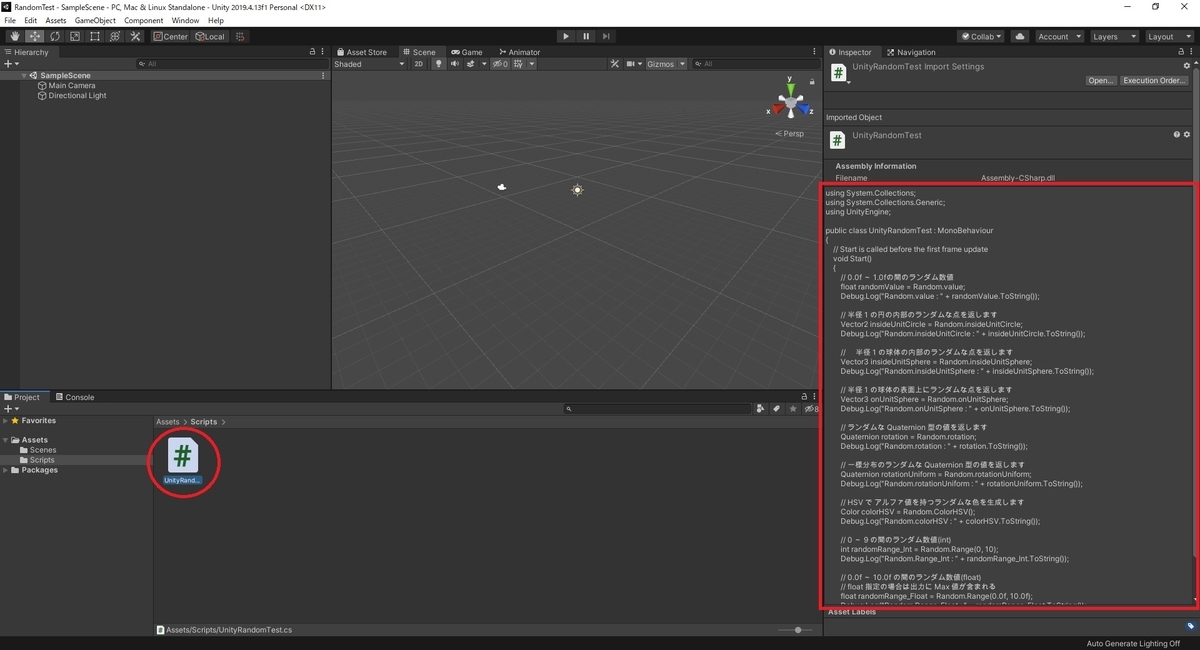1200x650 pixels.
Task: Toggle 2D scene view mode
Action: (419, 64)
